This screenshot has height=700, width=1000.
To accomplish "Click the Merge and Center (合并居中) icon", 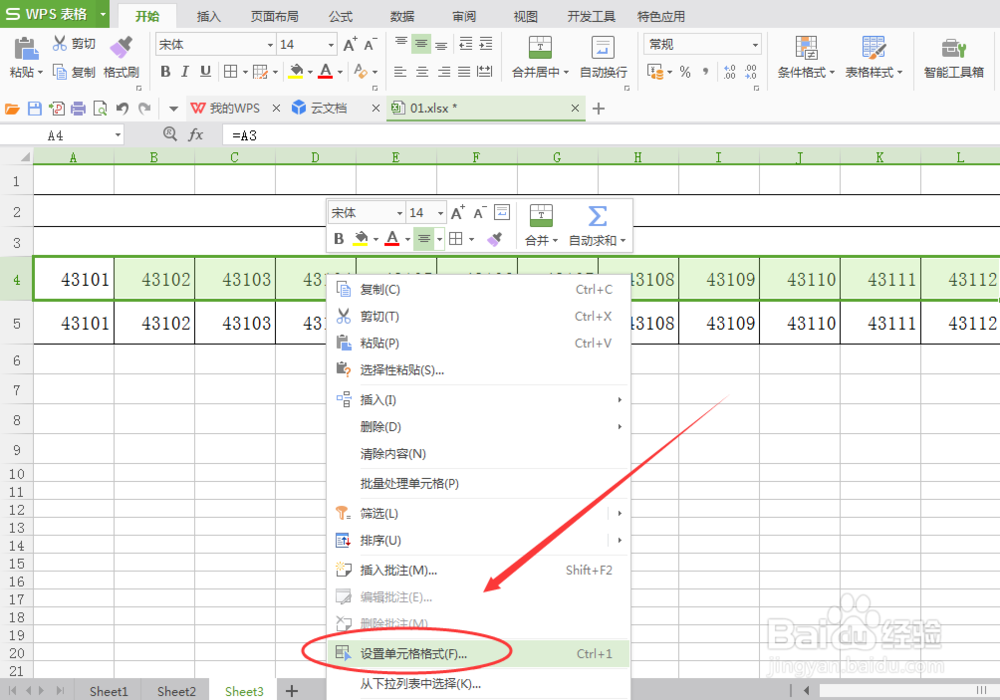I will (540, 50).
